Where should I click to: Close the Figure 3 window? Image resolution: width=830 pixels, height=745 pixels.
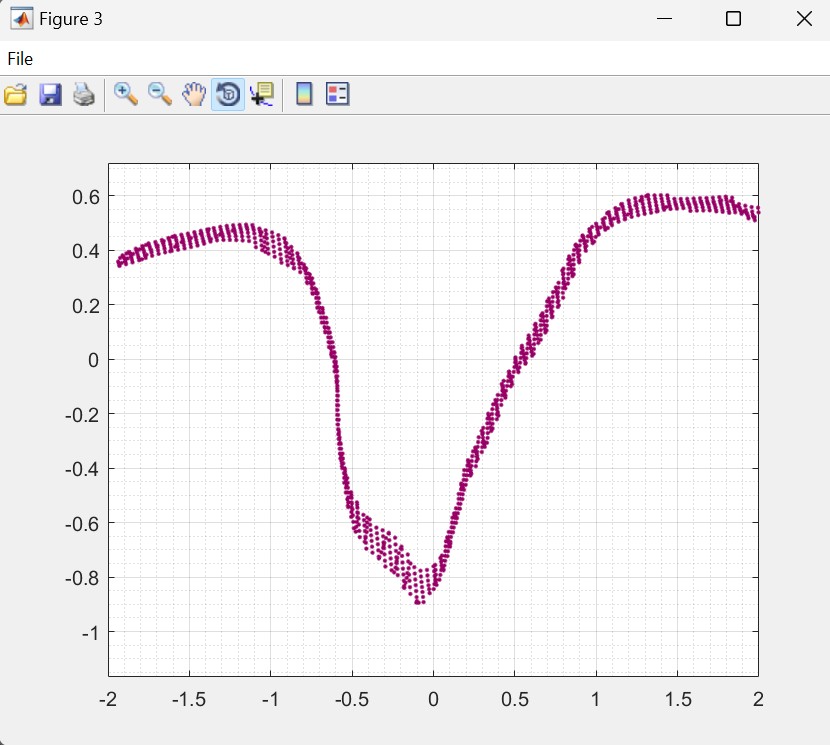pos(803,19)
